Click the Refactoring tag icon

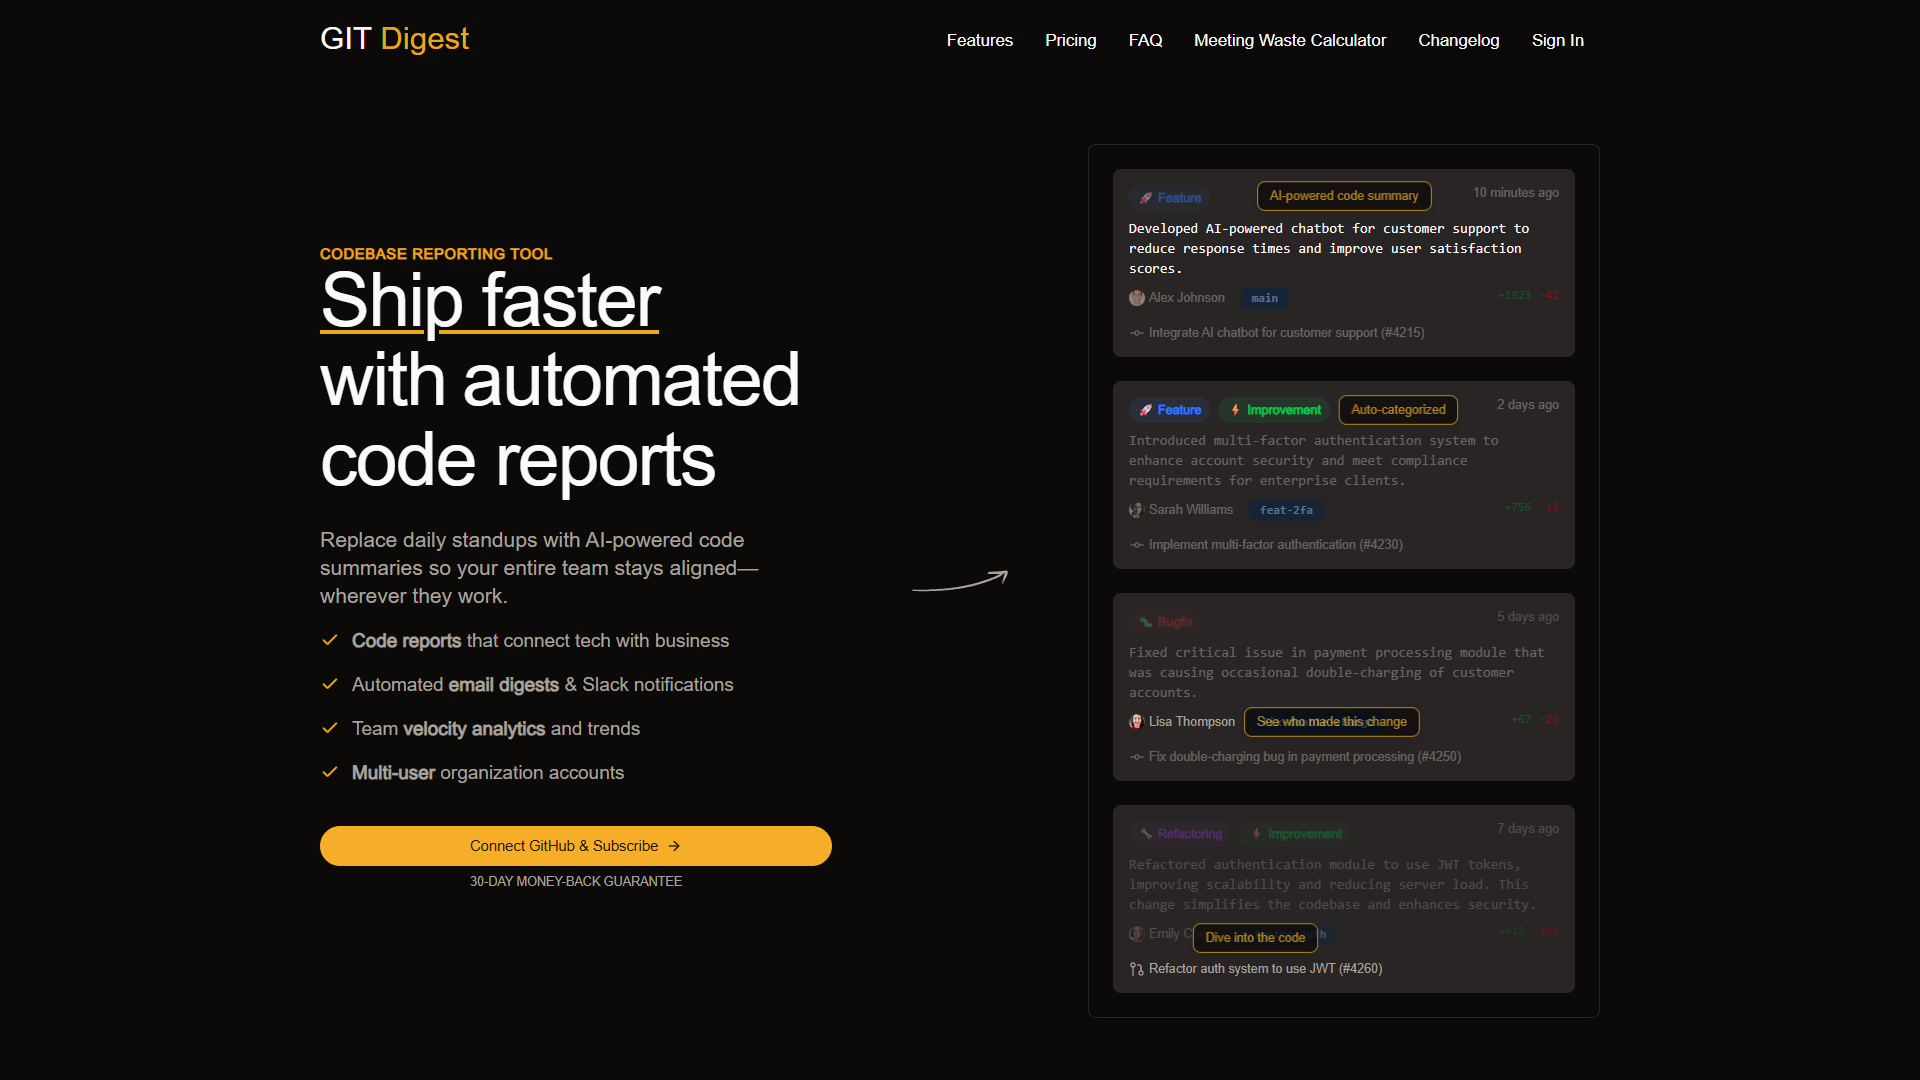coord(1146,834)
